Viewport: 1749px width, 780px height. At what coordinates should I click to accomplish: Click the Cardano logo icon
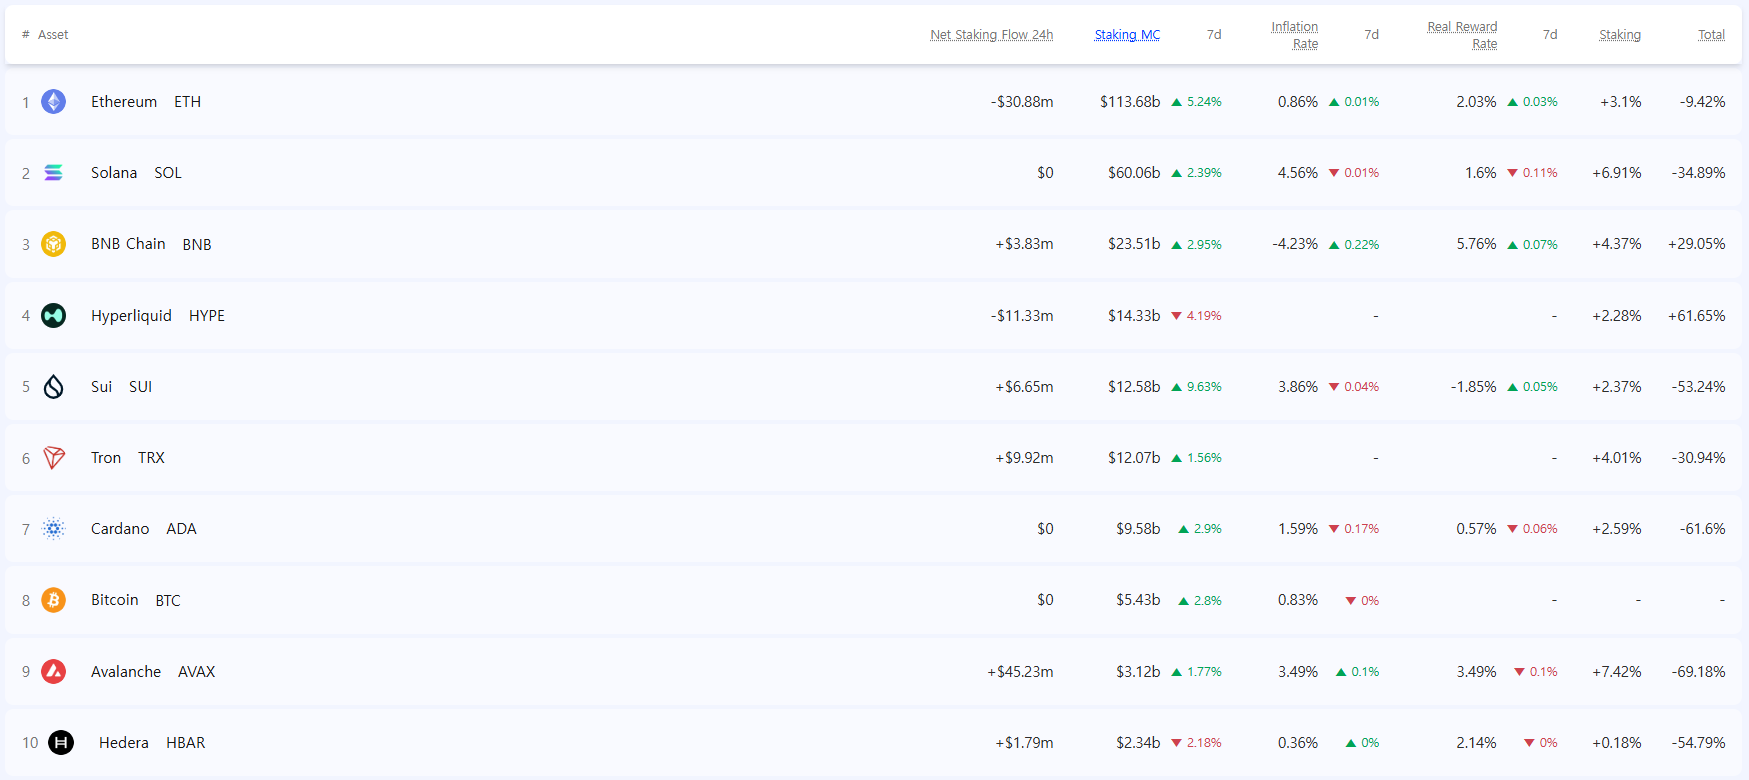click(x=54, y=529)
